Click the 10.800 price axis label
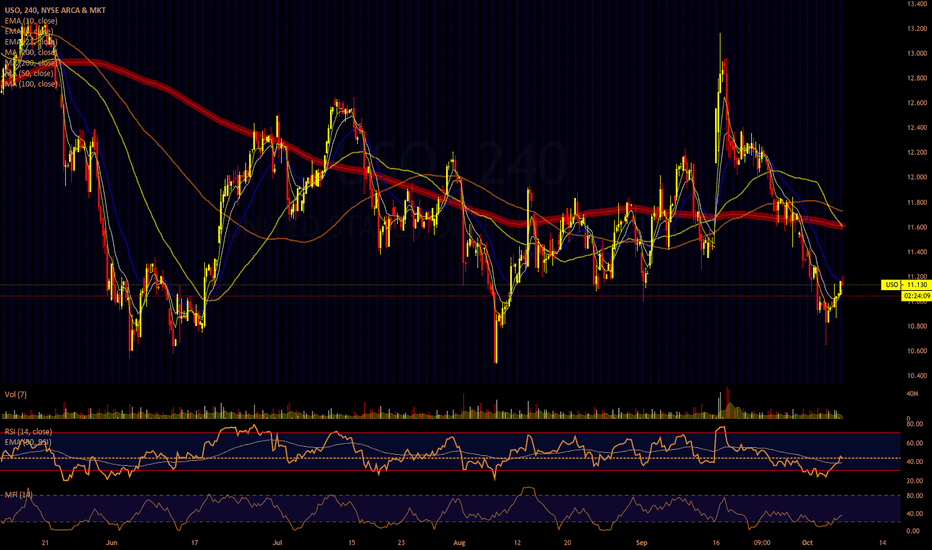The image size is (932, 550). [917, 326]
